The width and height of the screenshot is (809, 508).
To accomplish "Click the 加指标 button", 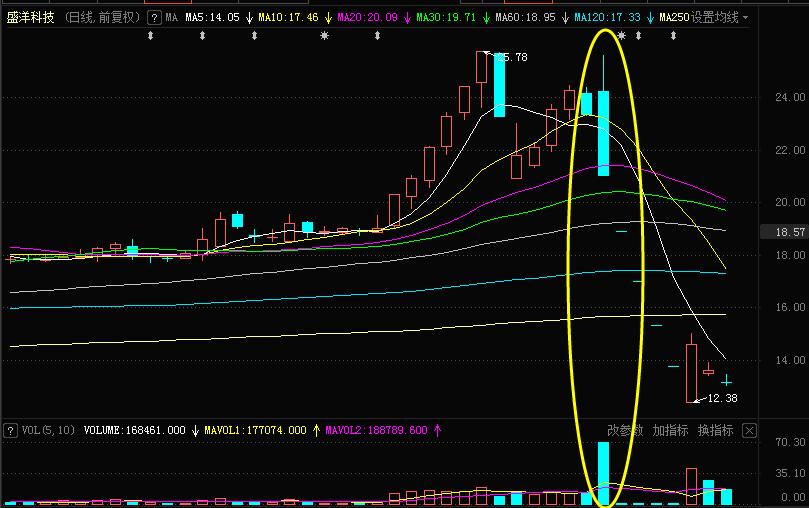I will [670, 431].
